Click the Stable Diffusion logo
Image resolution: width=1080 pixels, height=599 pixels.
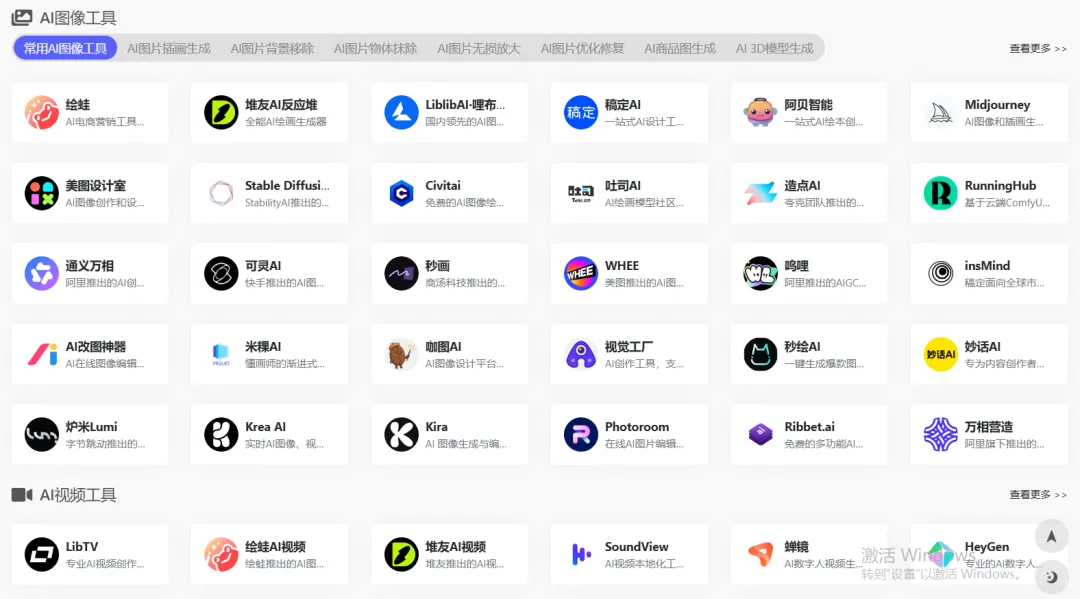pos(221,193)
